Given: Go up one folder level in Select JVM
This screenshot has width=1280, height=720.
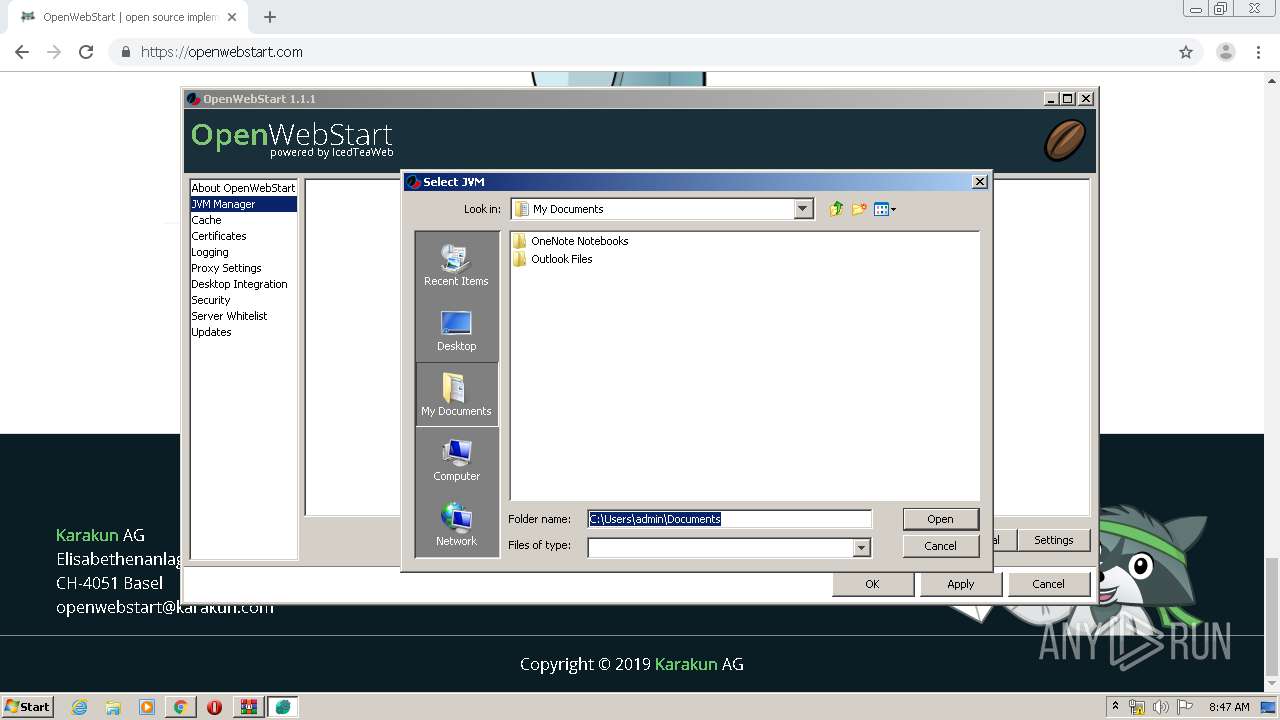Looking at the screenshot, I should pyautogui.click(x=836, y=209).
